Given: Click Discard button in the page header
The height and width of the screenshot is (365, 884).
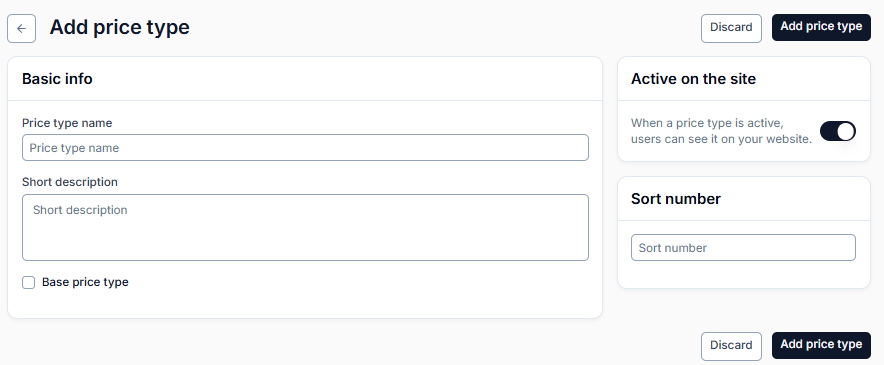Looking at the screenshot, I should (731, 28).
